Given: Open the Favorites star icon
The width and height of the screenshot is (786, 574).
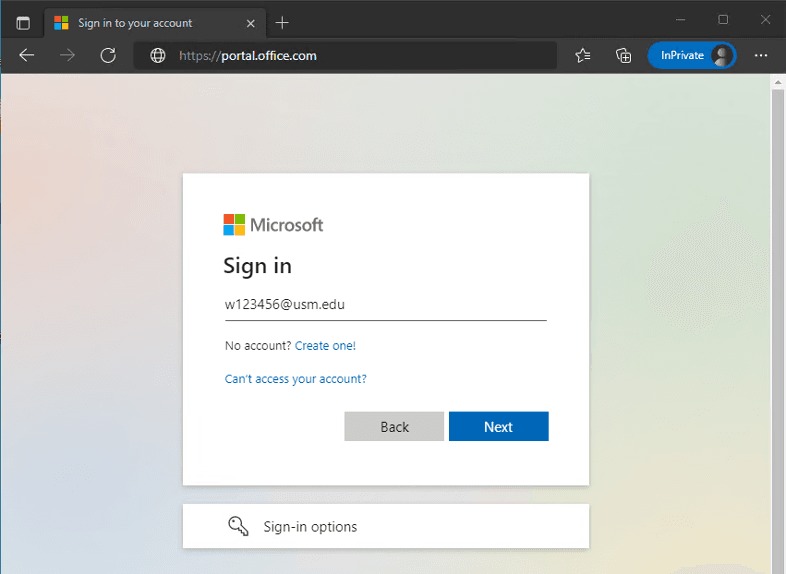Looking at the screenshot, I should click(582, 55).
